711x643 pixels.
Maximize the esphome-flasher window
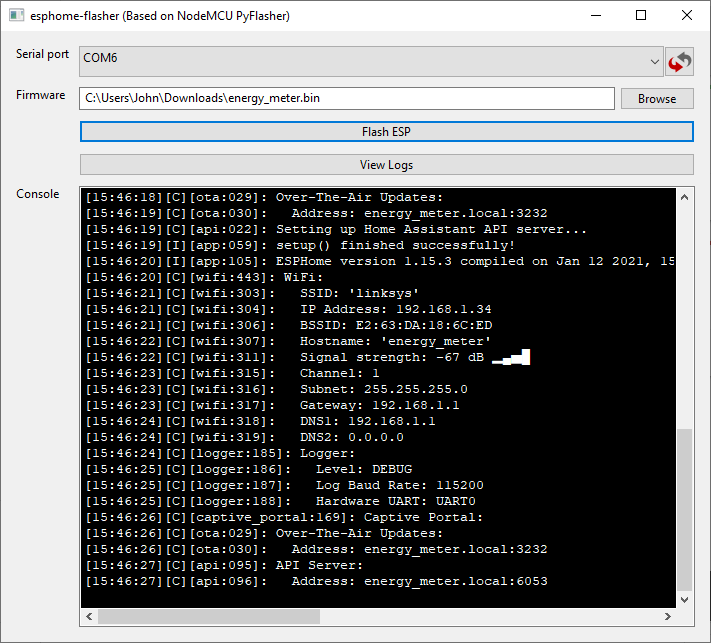[641, 15]
